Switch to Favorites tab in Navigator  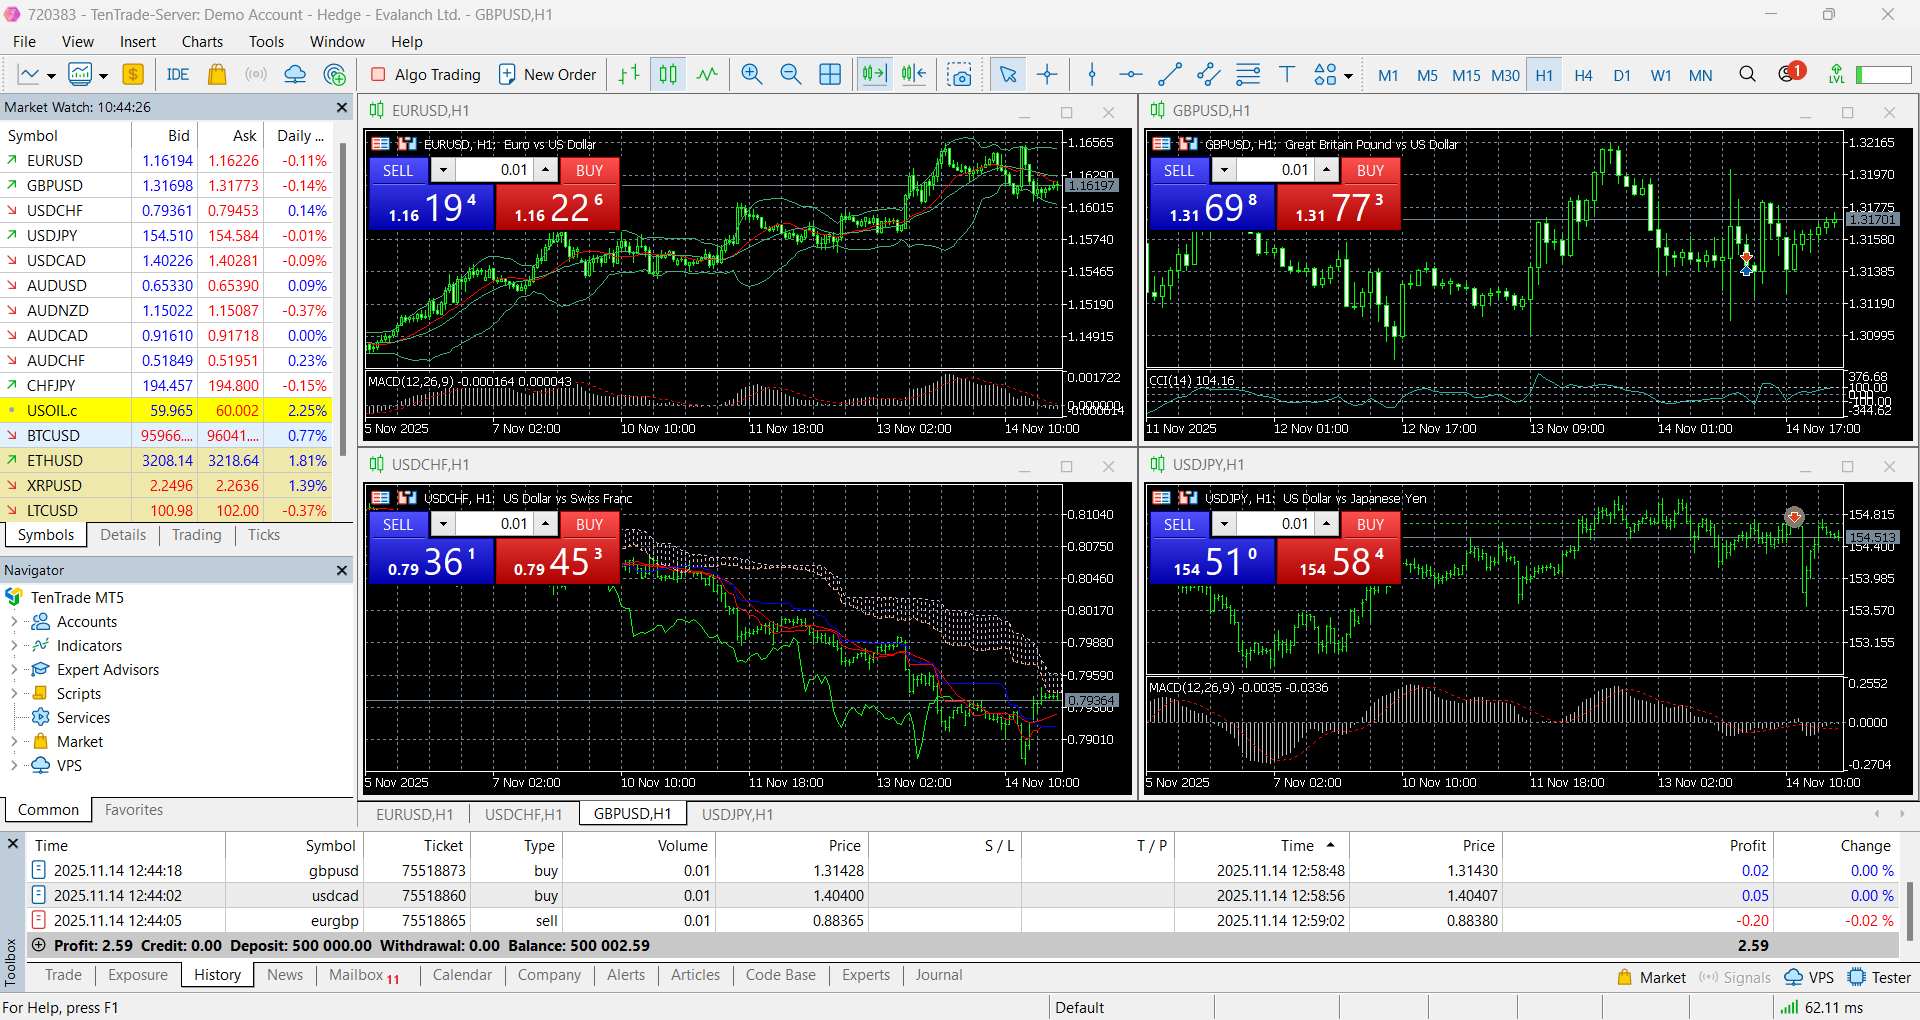tap(134, 810)
